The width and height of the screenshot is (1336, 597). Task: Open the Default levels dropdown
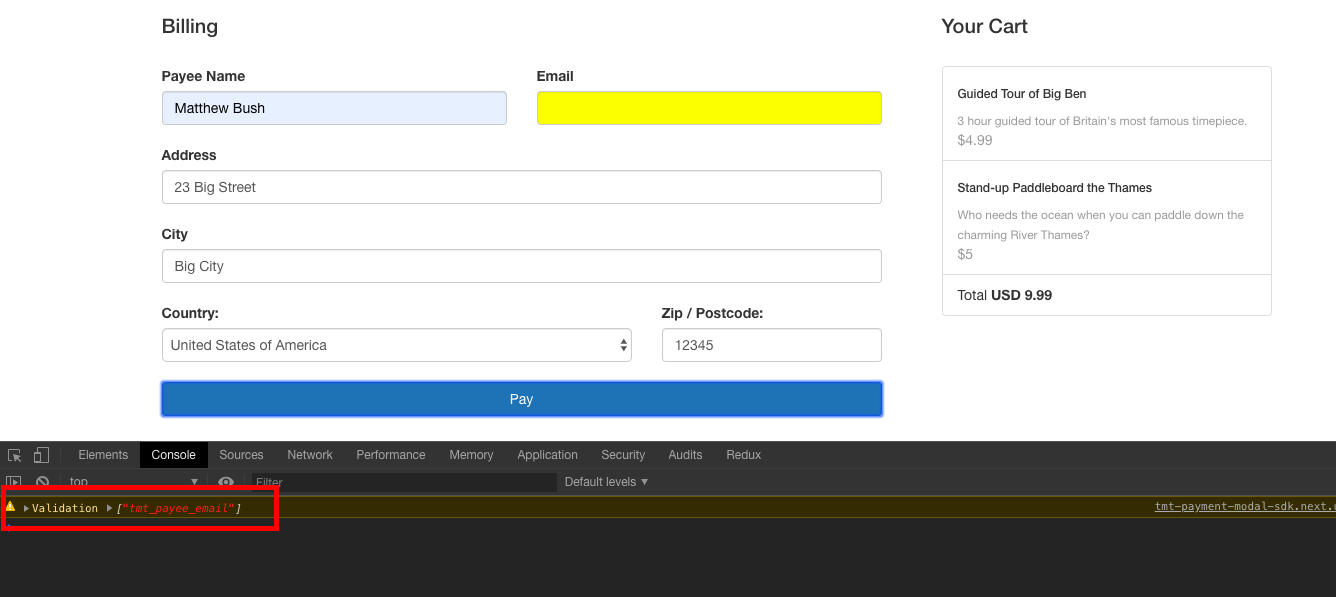click(x=606, y=482)
